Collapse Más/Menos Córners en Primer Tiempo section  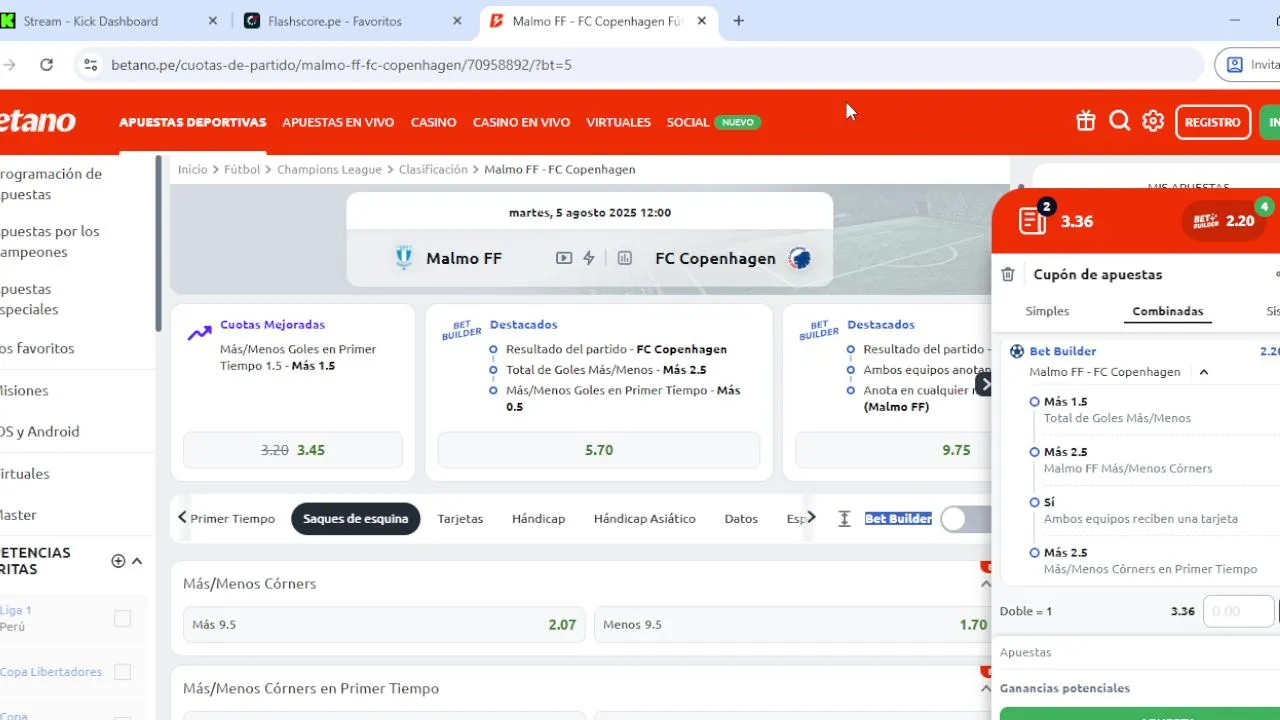coord(985,689)
